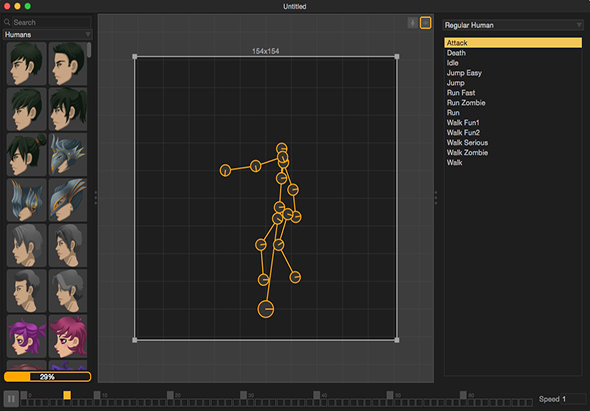This screenshot has height=411, width=590.
Task: Select the outstretched arm elbow joint
Action: click(255, 166)
